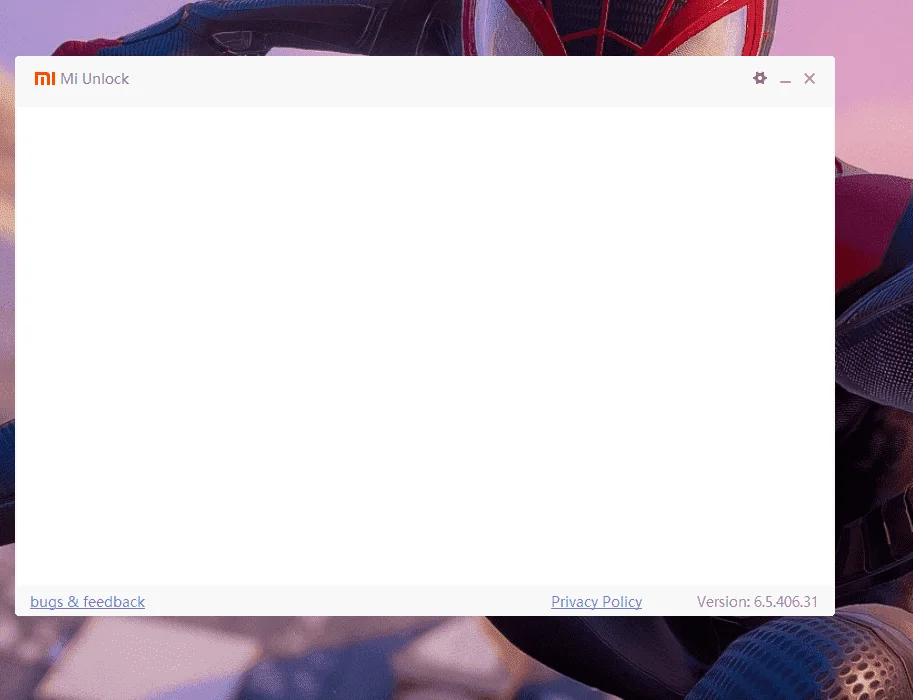This screenshot has height=700, width=913.
Task: Open the settings gear in Mi Unlock
Action: 759,78
